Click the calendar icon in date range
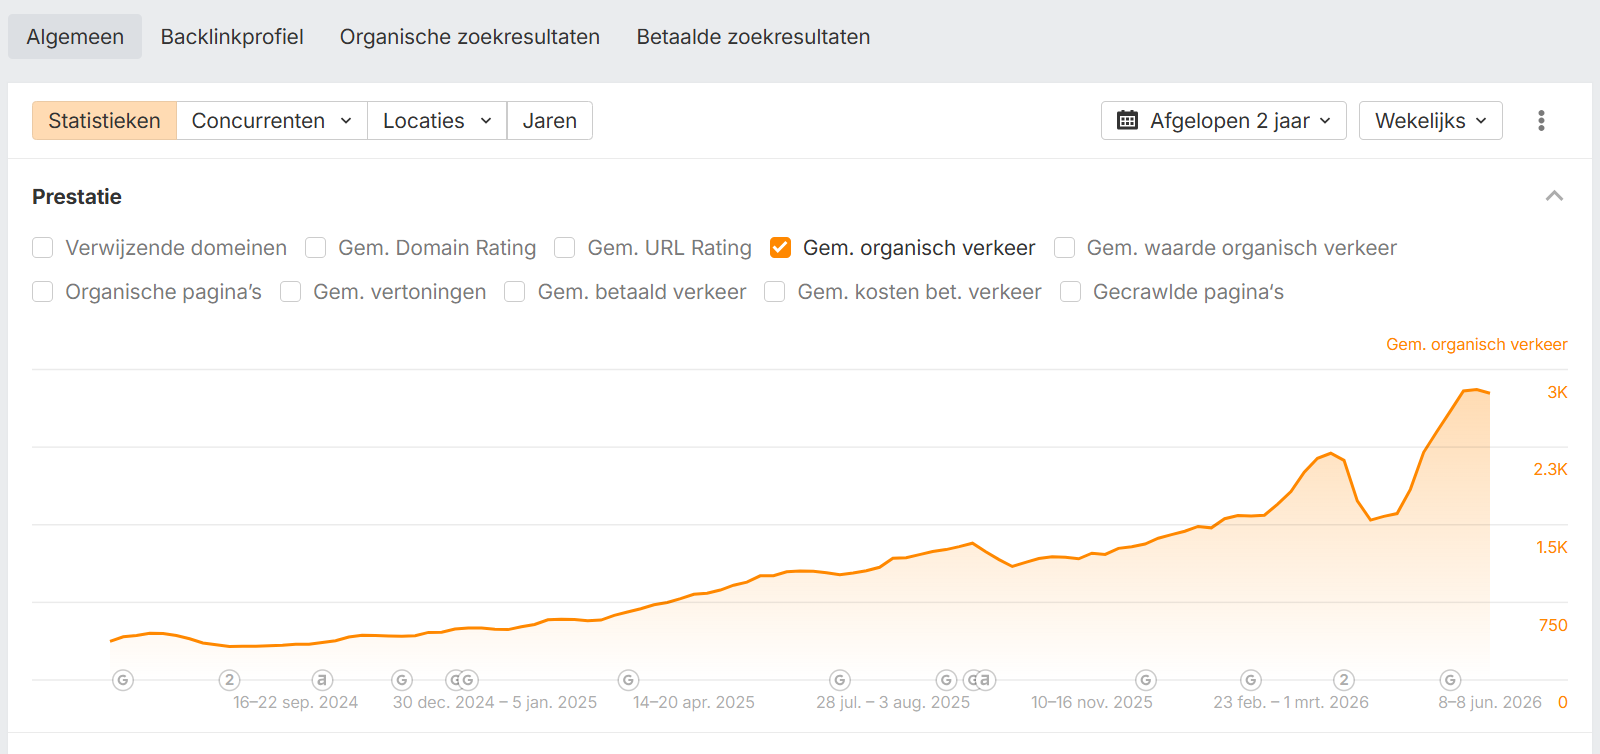1600x754 pixels. pyautogui.click(x=1127, y=121)
